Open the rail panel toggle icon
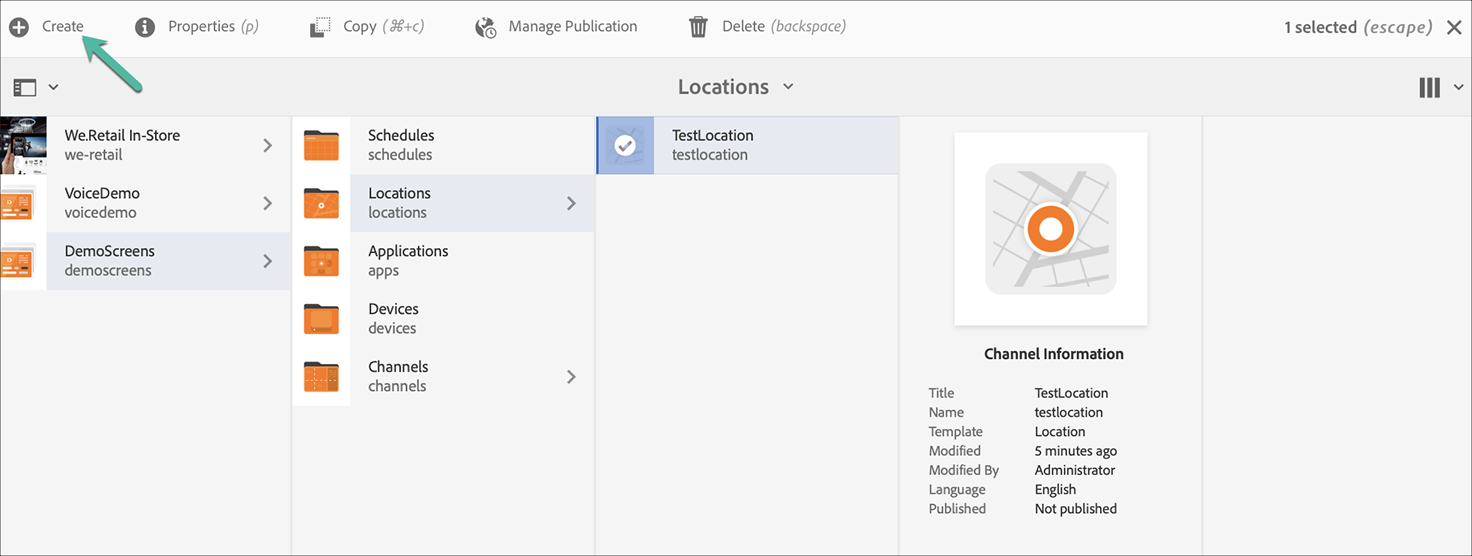Viewport: 1472px width, 556px height. pyautogui.click(x=26, y=88)
